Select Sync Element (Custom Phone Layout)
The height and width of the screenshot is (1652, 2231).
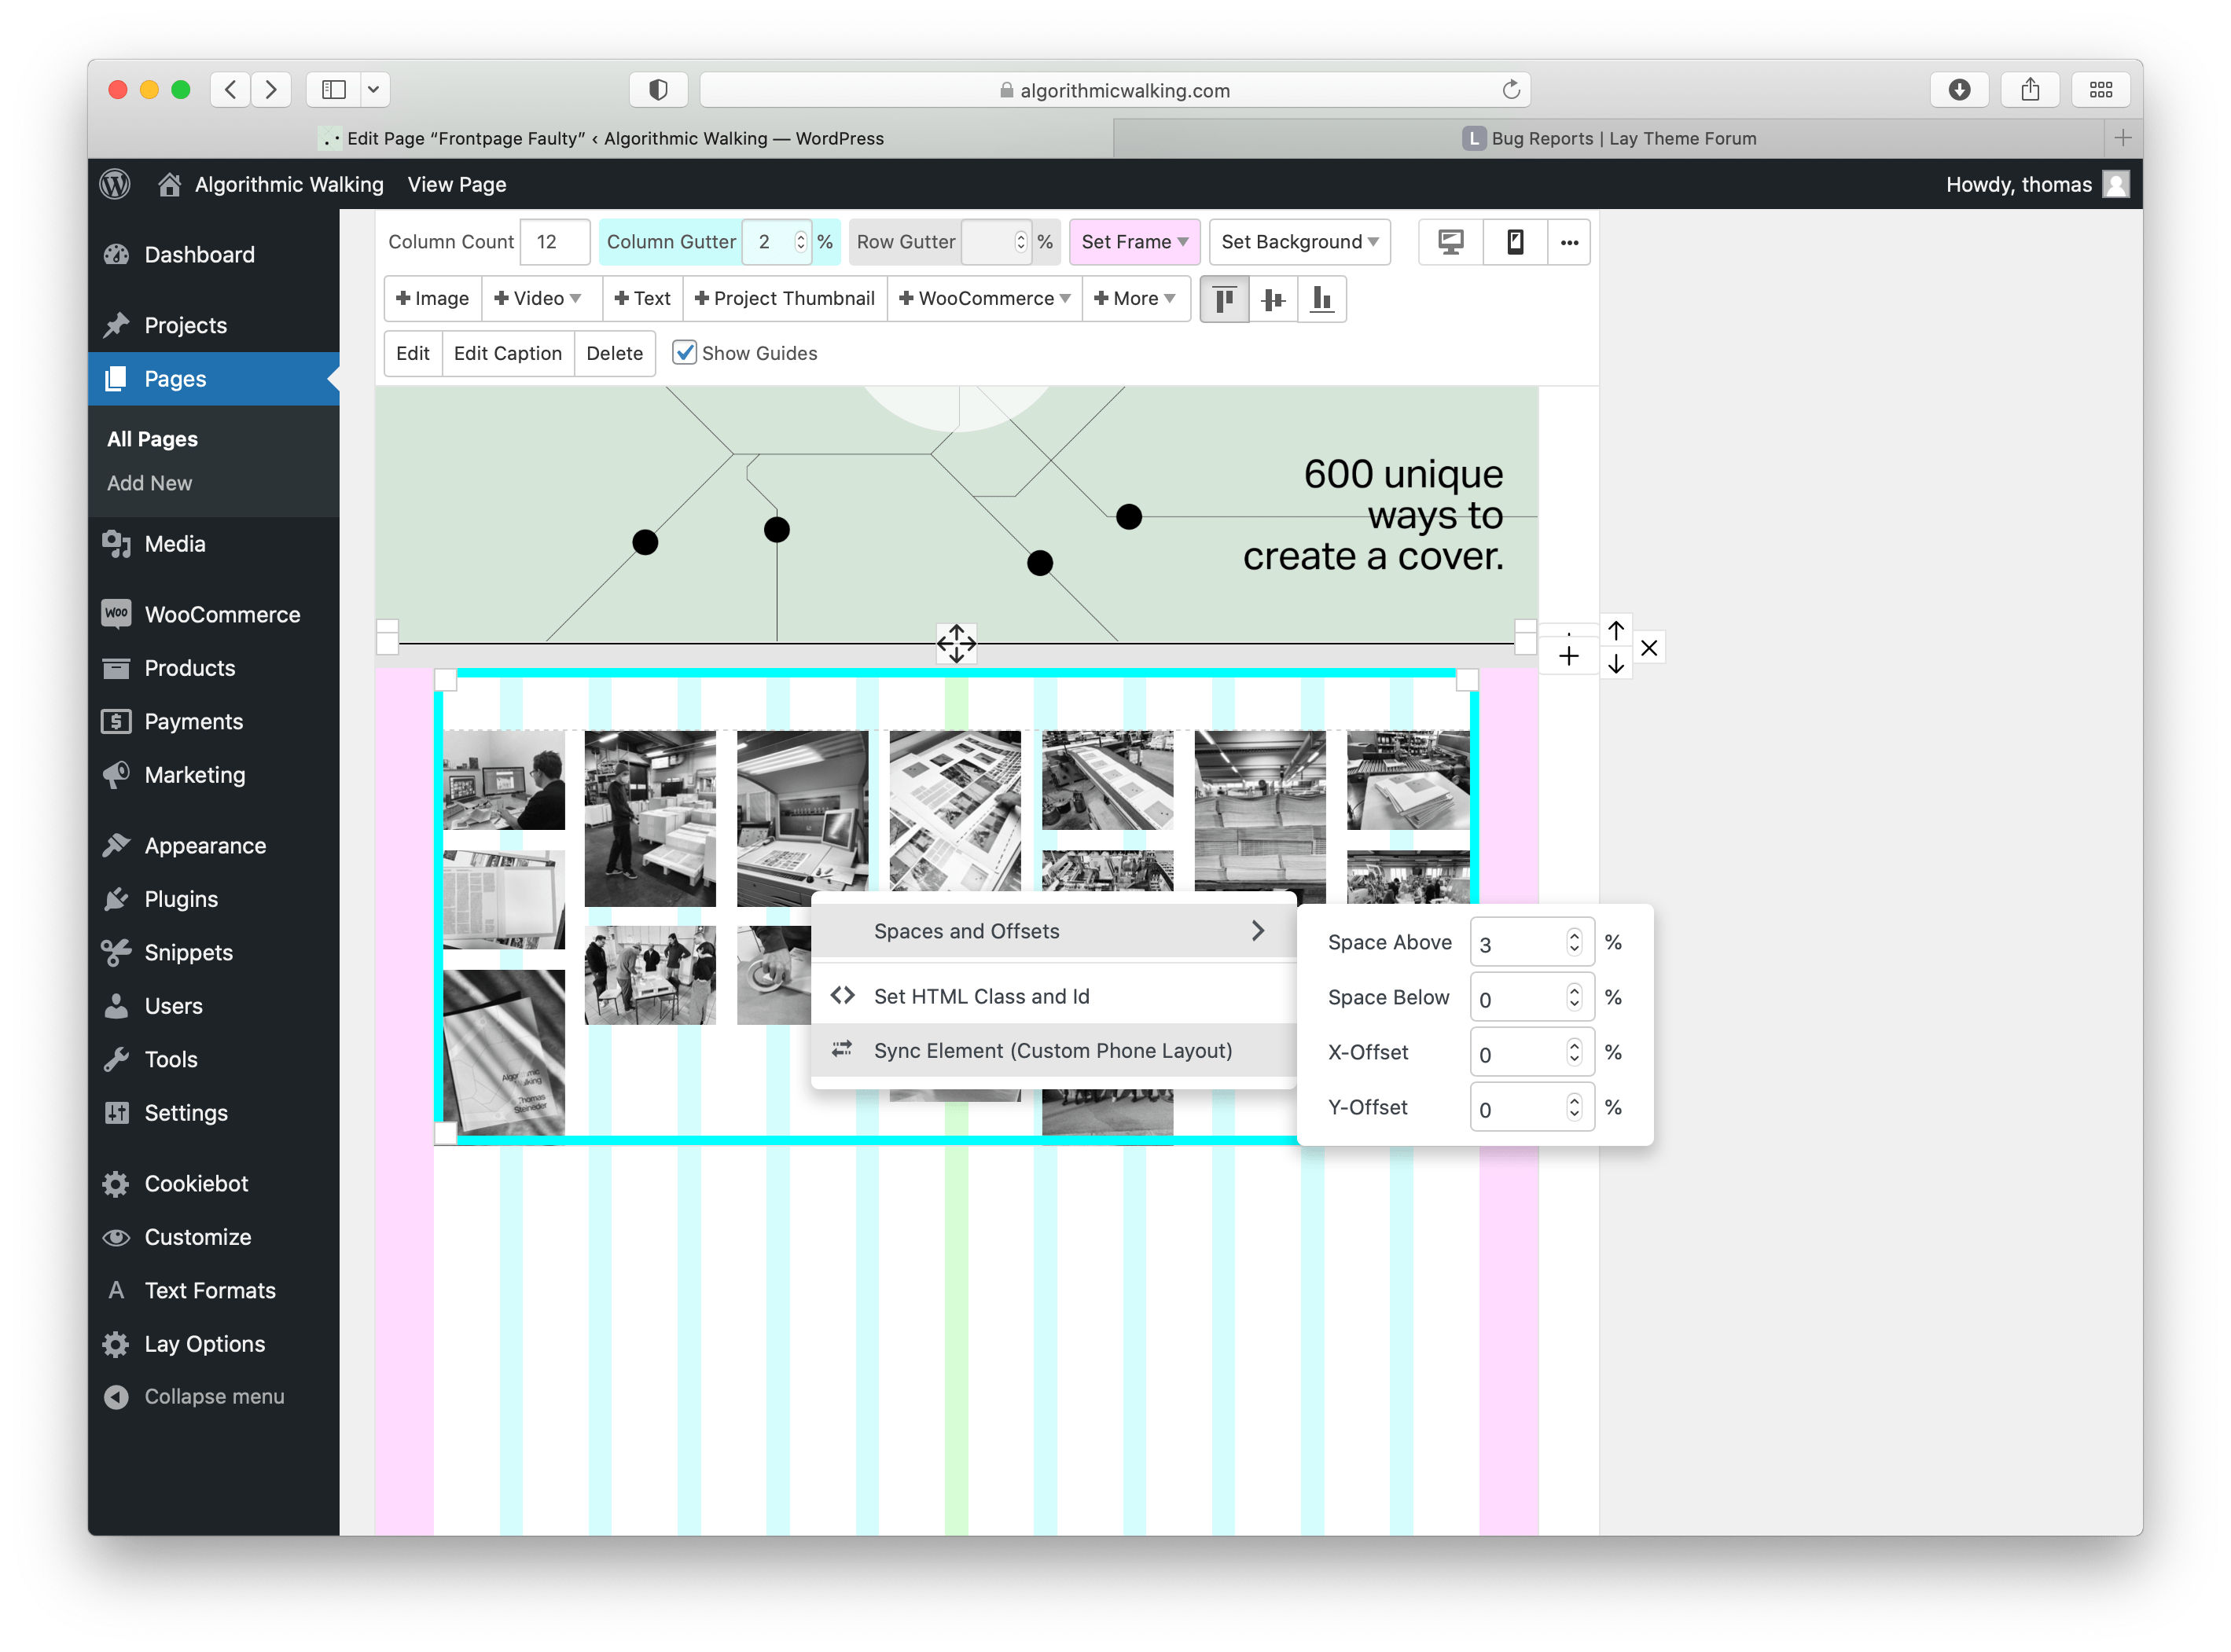pyautogui.click(x=1052, y=1050)
